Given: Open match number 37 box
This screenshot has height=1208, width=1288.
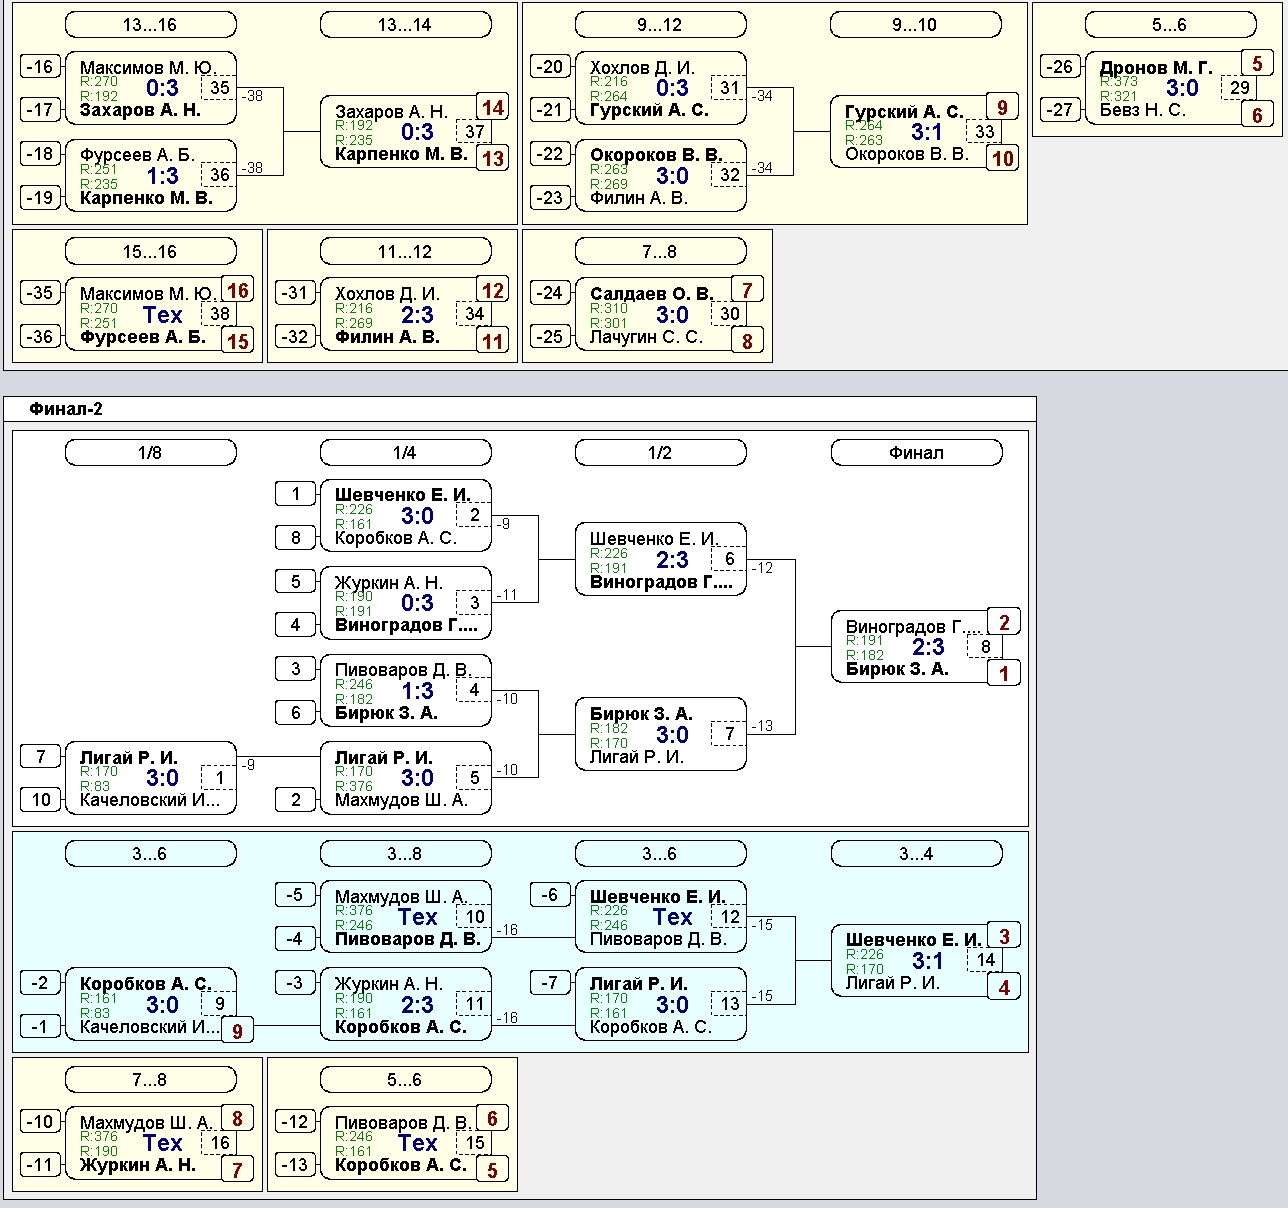Looking at the screenshot, I should (x=474, y=131).
